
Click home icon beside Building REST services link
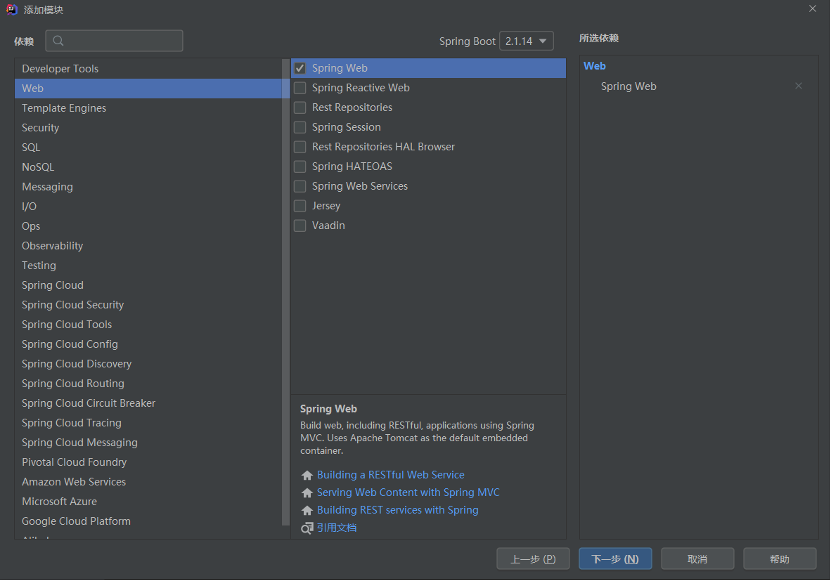tap(307, 511)
